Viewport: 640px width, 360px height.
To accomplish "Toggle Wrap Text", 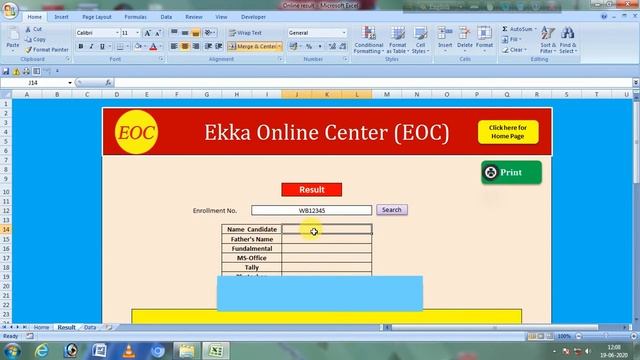I will pos(245,33).
